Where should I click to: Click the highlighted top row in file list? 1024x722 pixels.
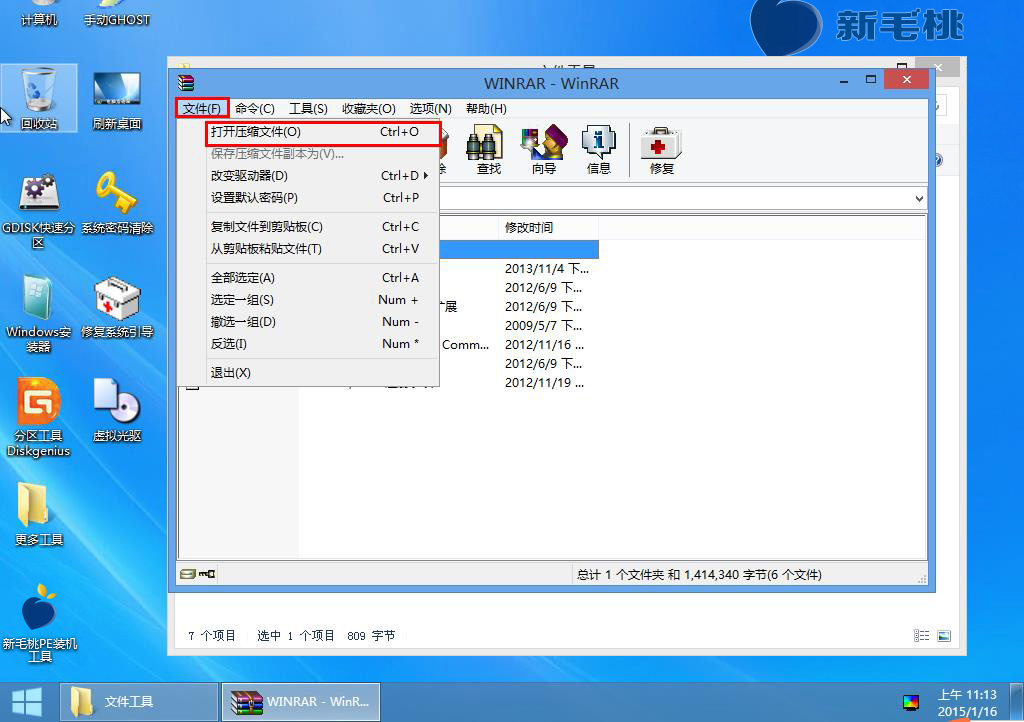(519, 249)
